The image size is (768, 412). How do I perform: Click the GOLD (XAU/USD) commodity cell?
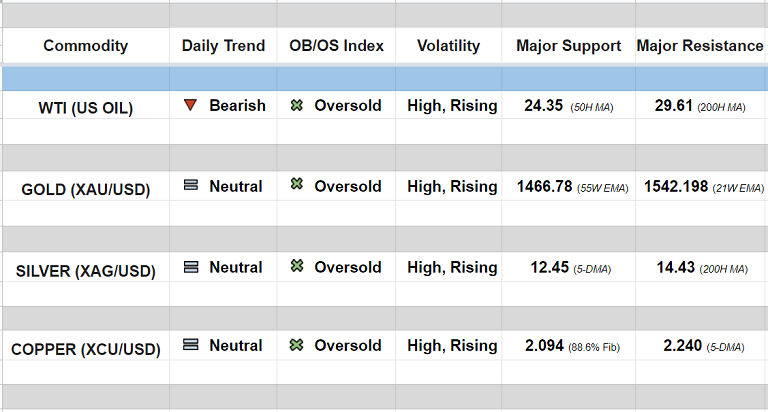pyautogui.click(x=86, y=189)
